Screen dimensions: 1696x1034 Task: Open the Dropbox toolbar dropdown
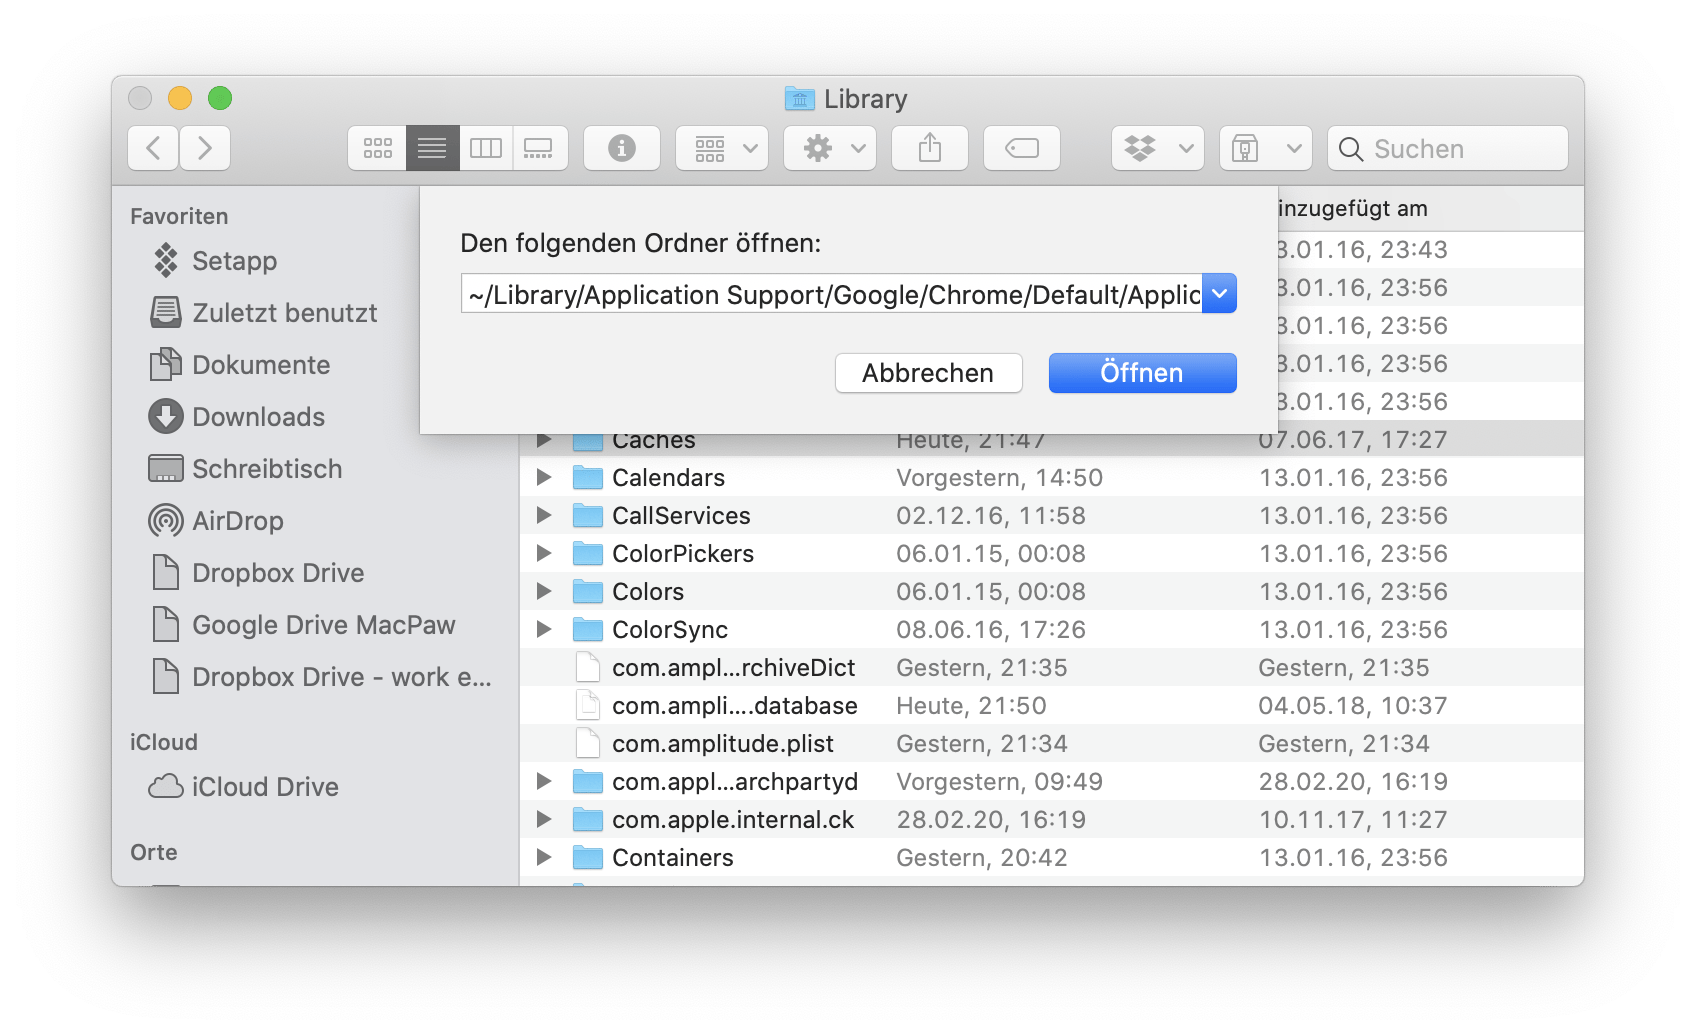[1158, 148]
